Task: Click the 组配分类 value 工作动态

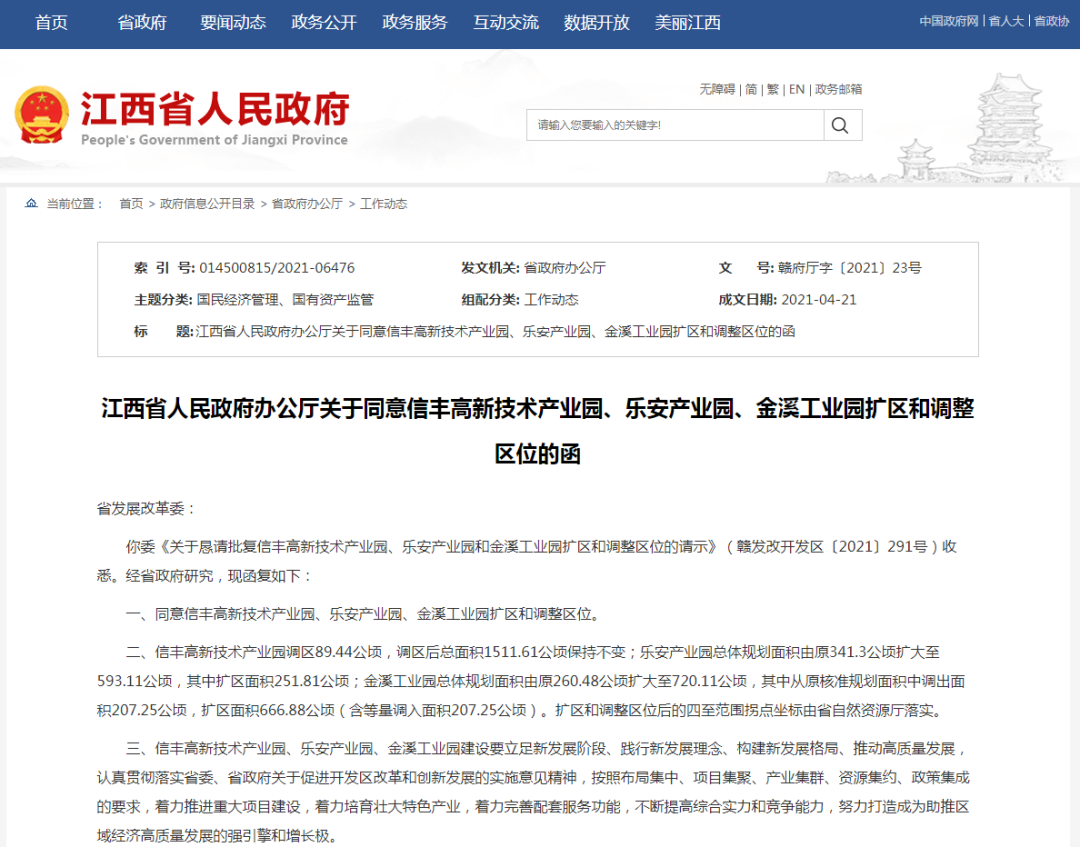Action: pos(551,300)
